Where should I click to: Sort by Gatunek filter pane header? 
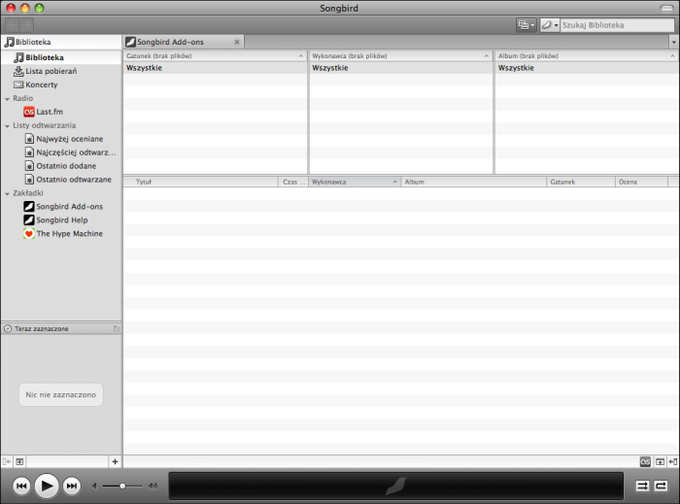[215, 56]
